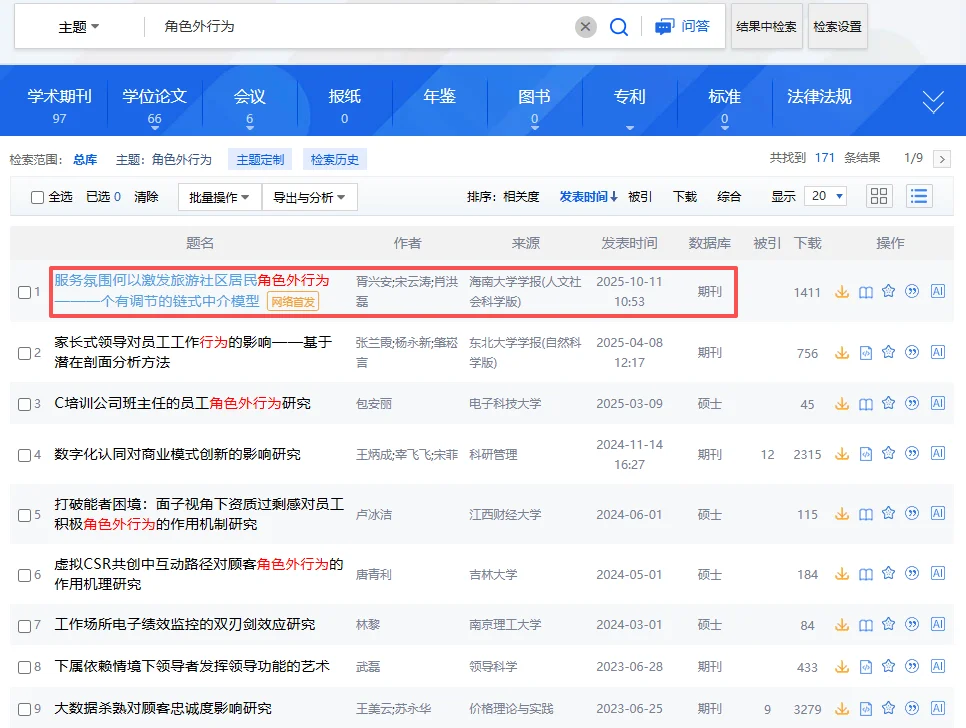This screenshot has height=728, width=966.
Task: Change the 显示 20 per page dropdown
Action: 826,196
